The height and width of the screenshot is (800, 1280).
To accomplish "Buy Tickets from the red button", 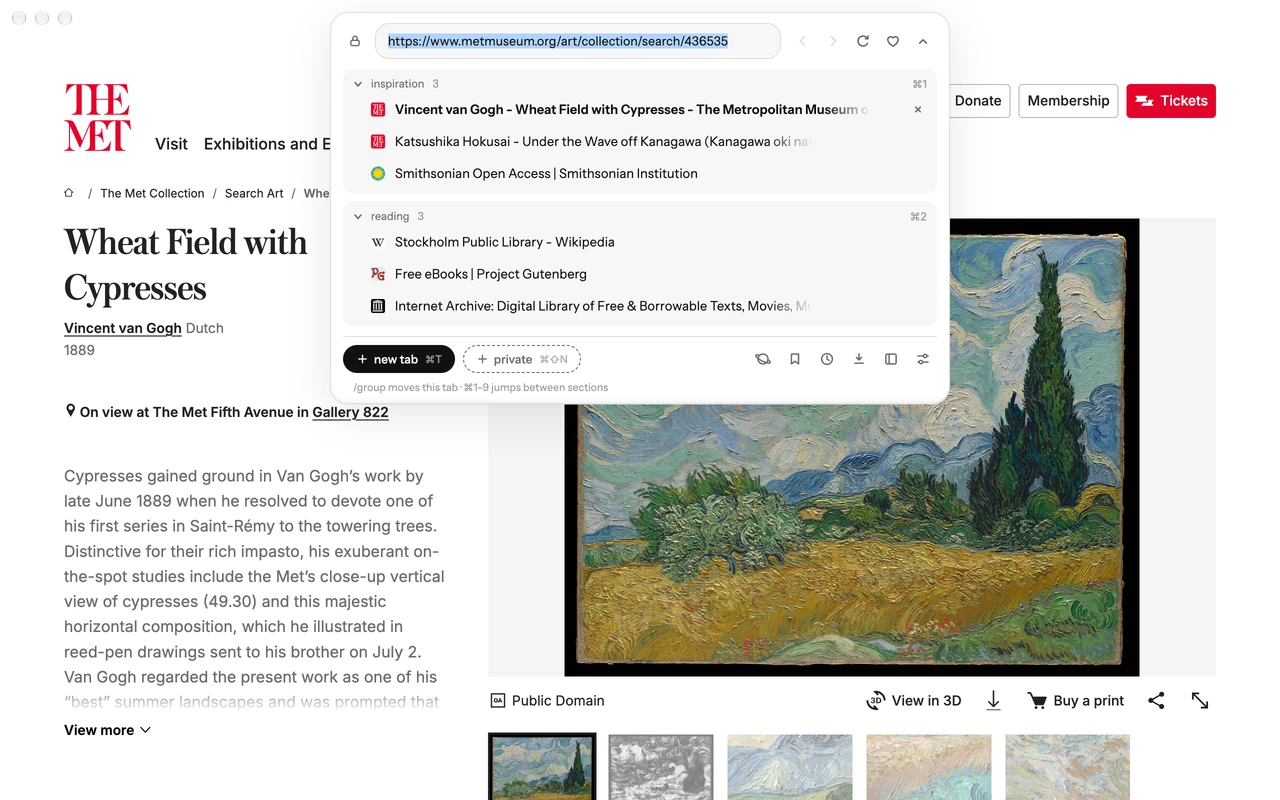I will (x=1171, y=101).
